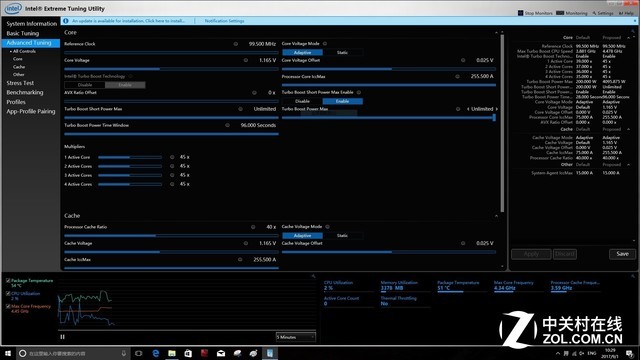Click the Save button
640x360 pixels.
(x=622, y=254)
